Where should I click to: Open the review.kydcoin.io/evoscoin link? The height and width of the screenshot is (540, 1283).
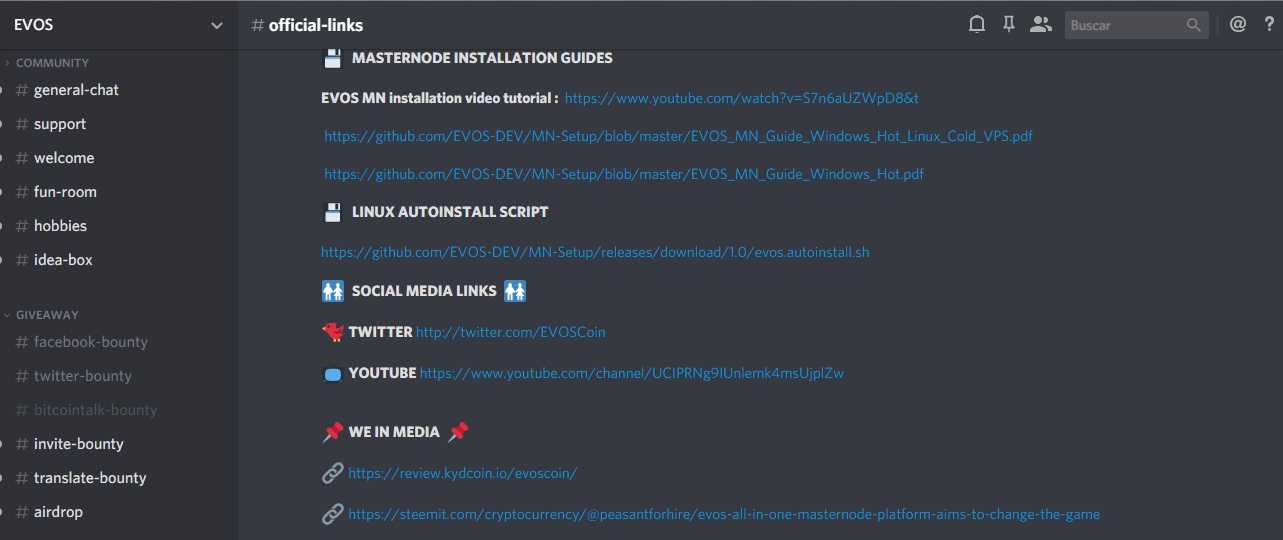462,473
